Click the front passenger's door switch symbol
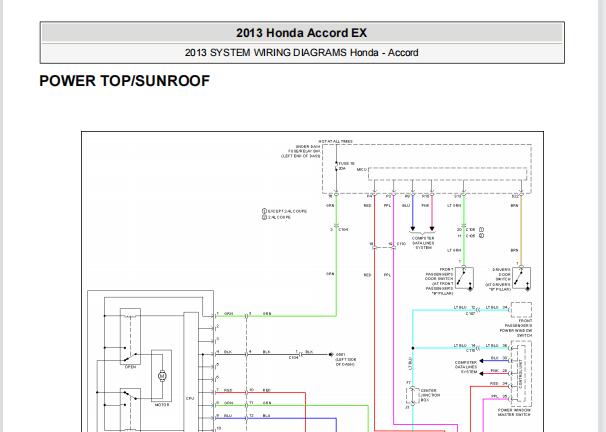Screen dimensions: 606x432 (465, 278)
